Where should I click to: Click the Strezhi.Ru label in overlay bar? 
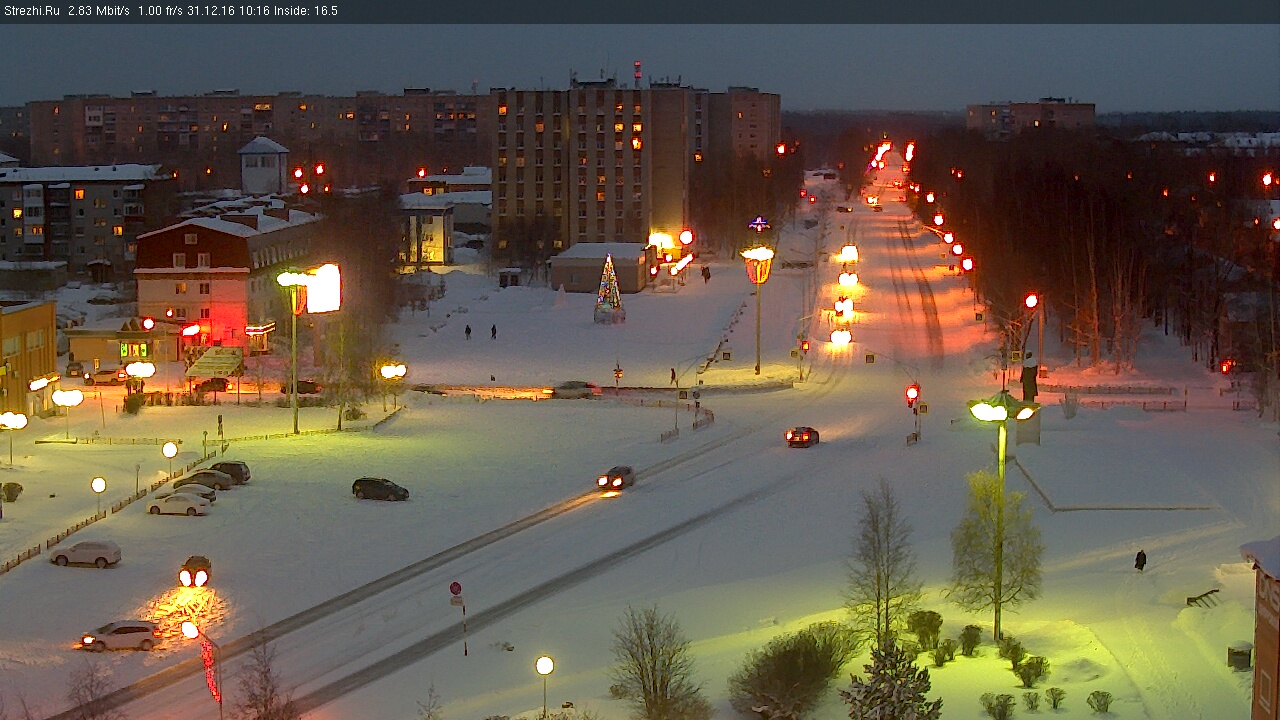coord(32,11)
